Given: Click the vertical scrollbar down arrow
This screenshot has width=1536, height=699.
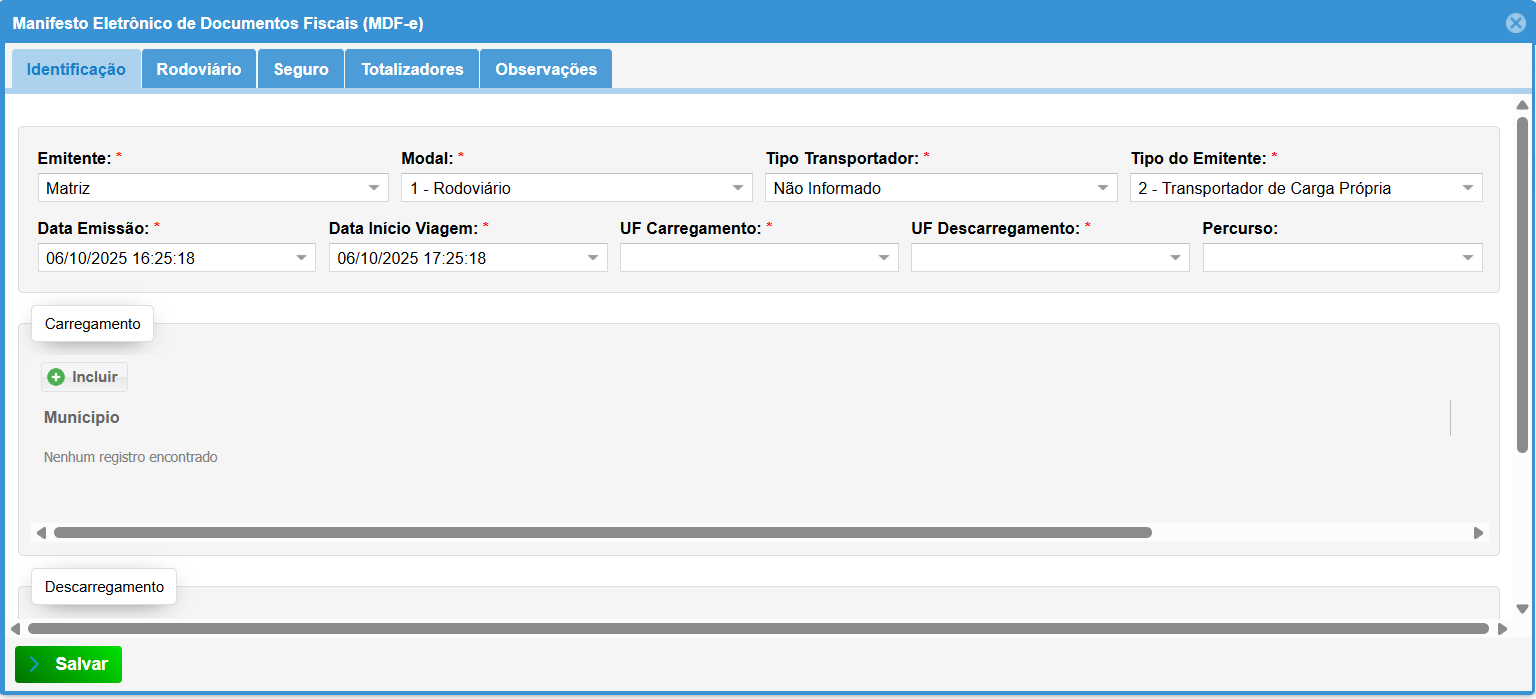Looking at the screenshot, I should 1522,608.
